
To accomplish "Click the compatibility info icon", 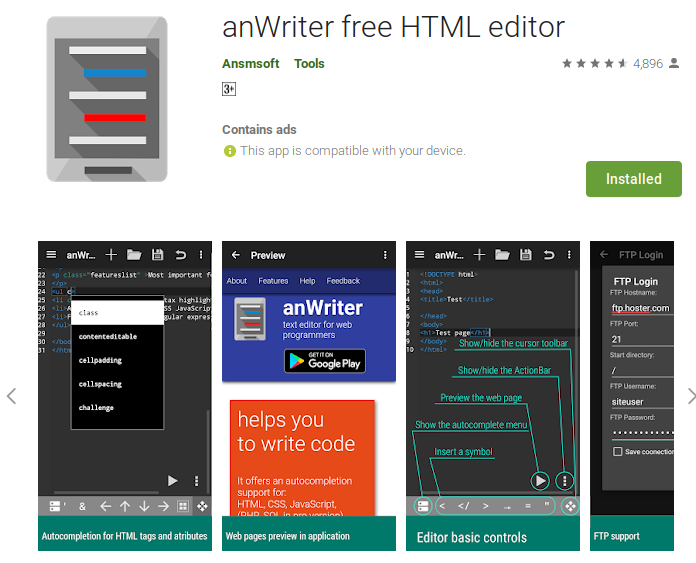I will tap(229, 151).
